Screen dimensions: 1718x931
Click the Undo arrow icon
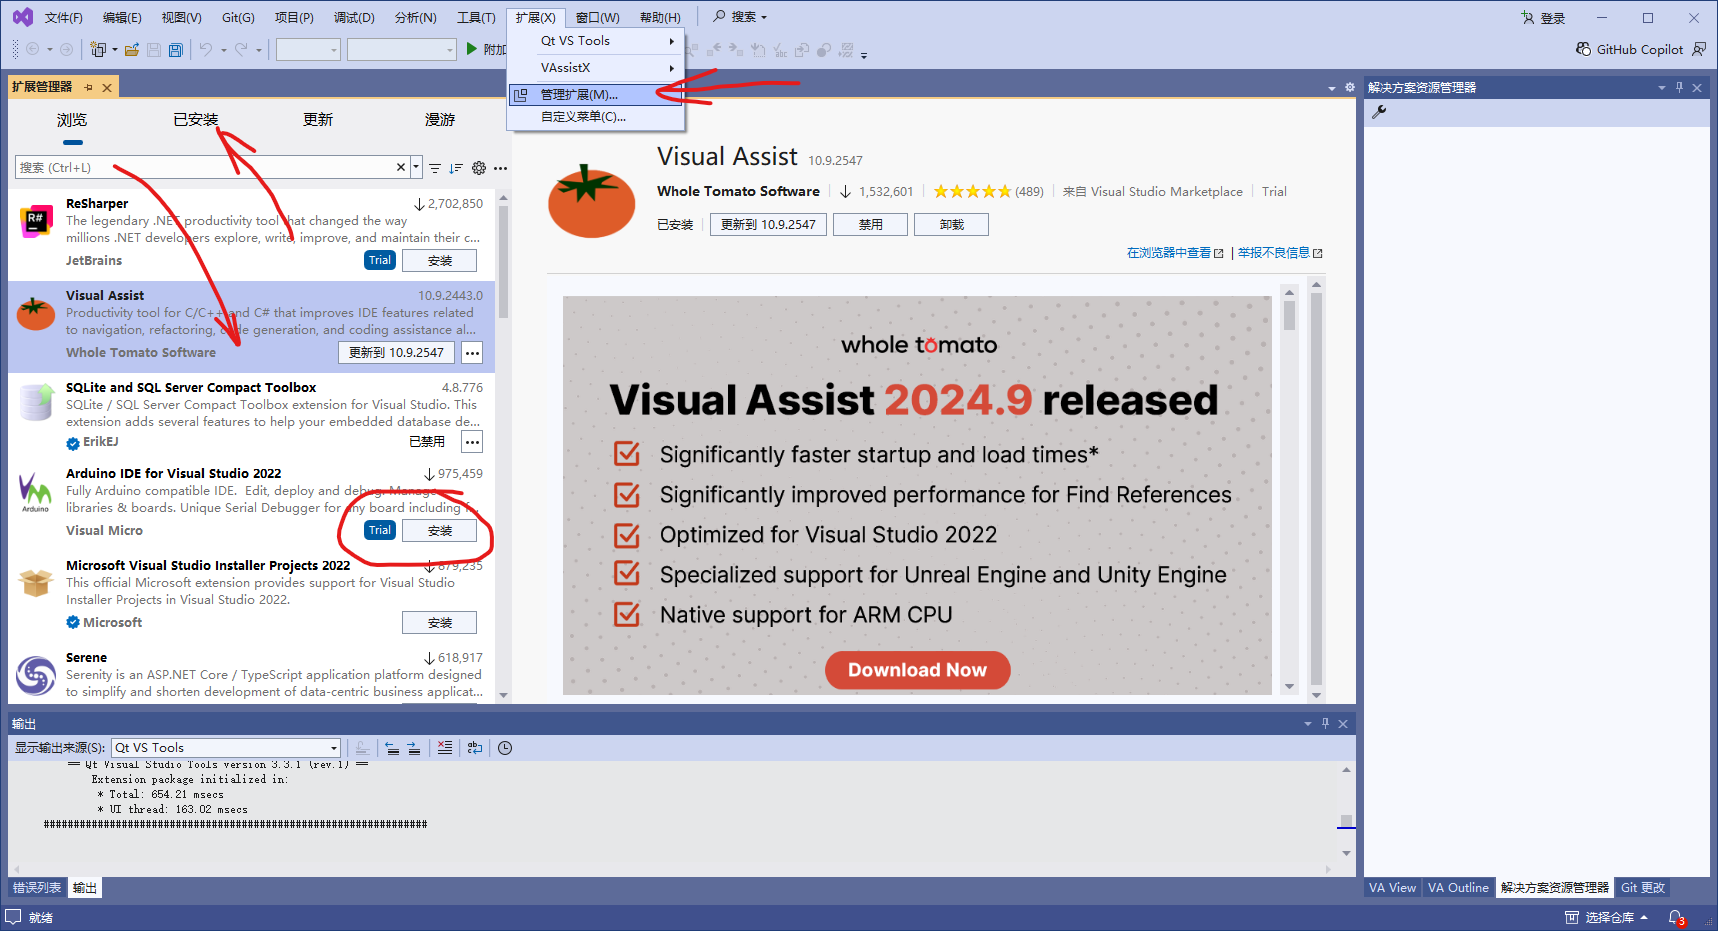point(206,49)
